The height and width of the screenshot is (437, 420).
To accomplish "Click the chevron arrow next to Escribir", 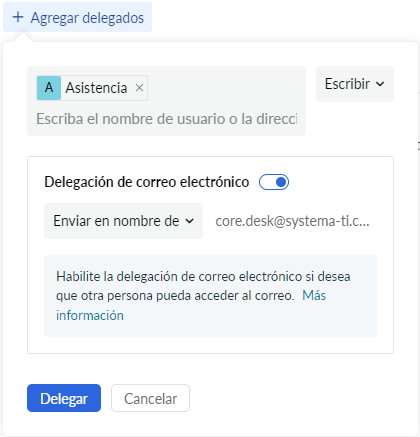I will click(x=380, y=84).
